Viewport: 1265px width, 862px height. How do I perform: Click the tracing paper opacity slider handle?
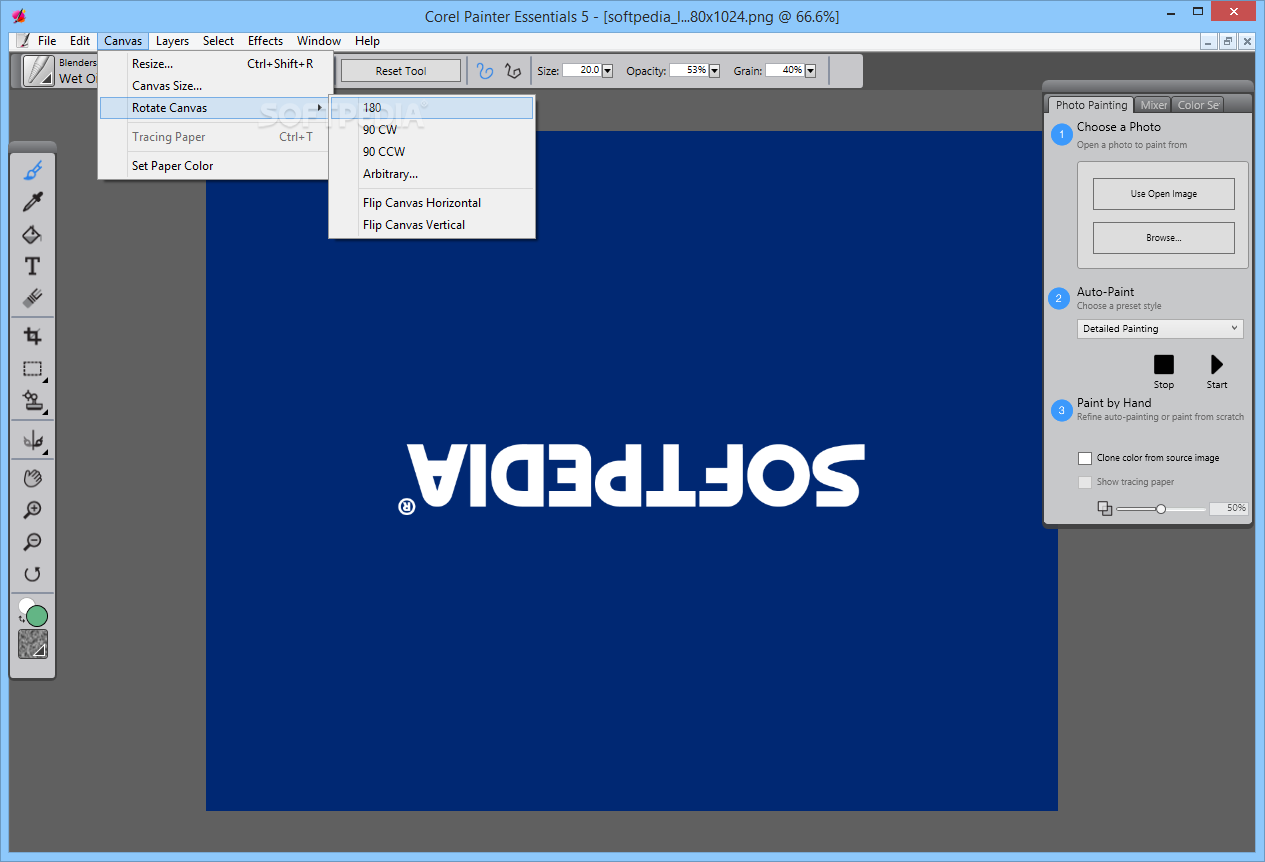[x=1161, y=509]
